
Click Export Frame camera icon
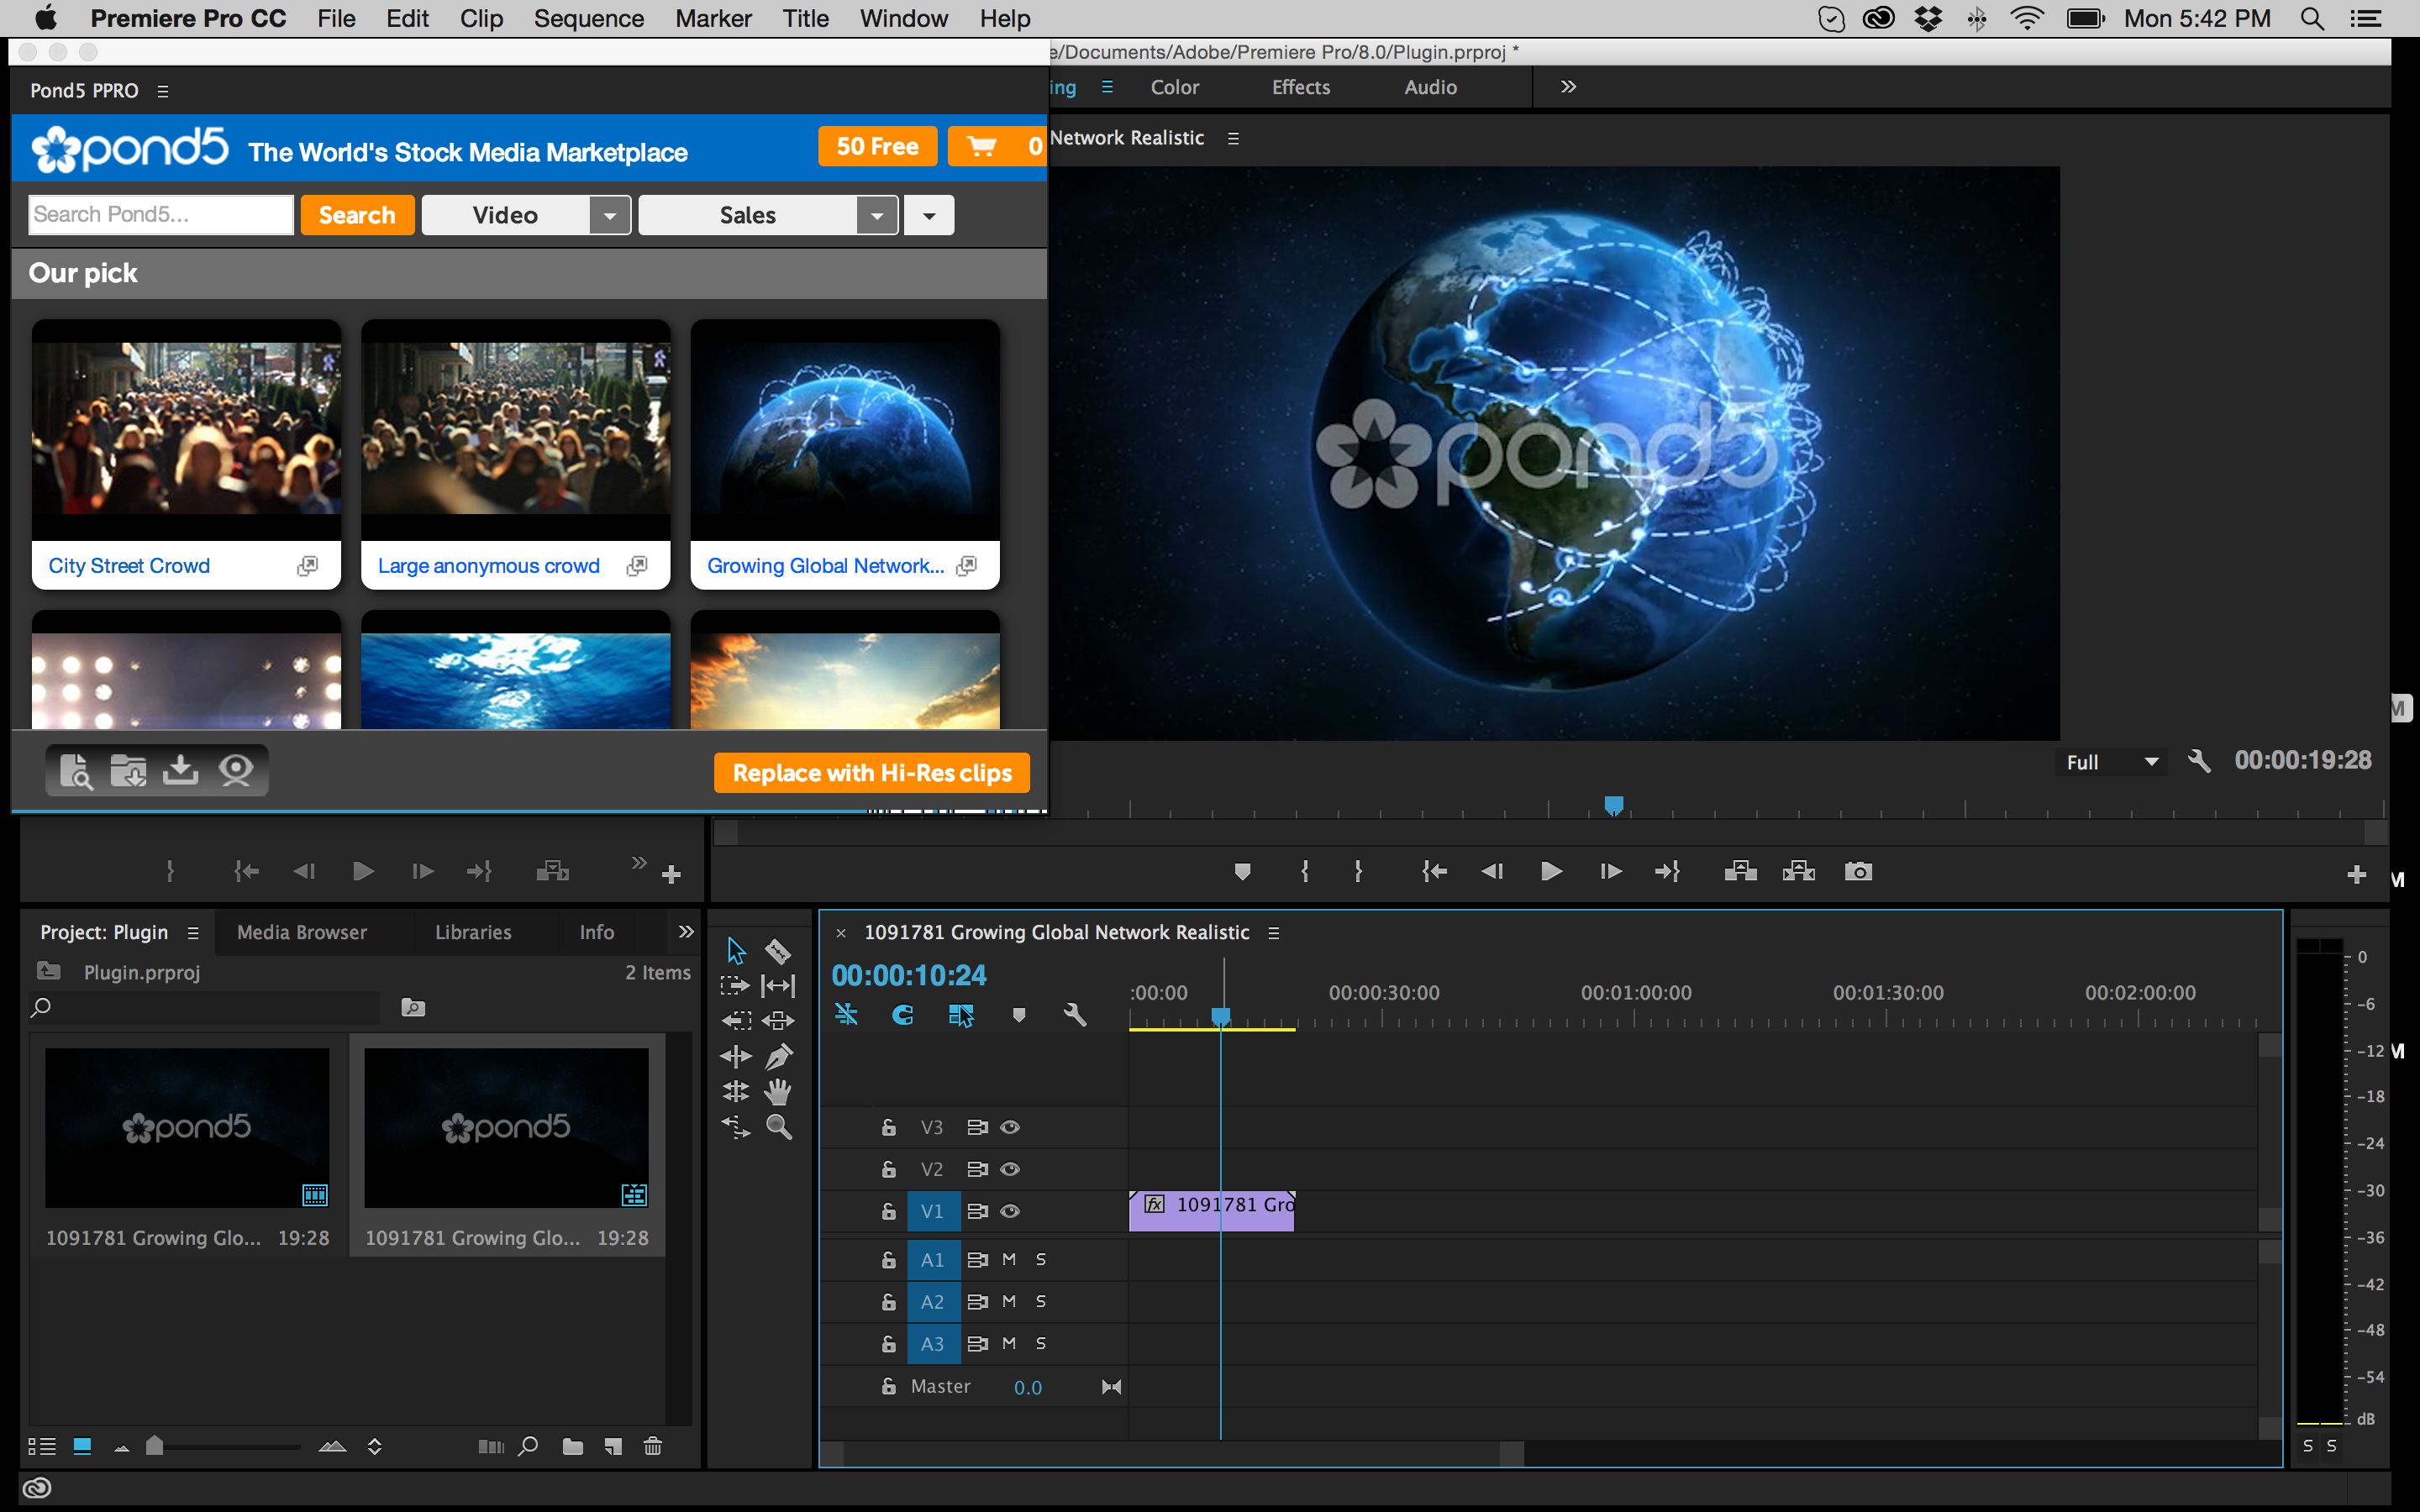(1858, 871)
